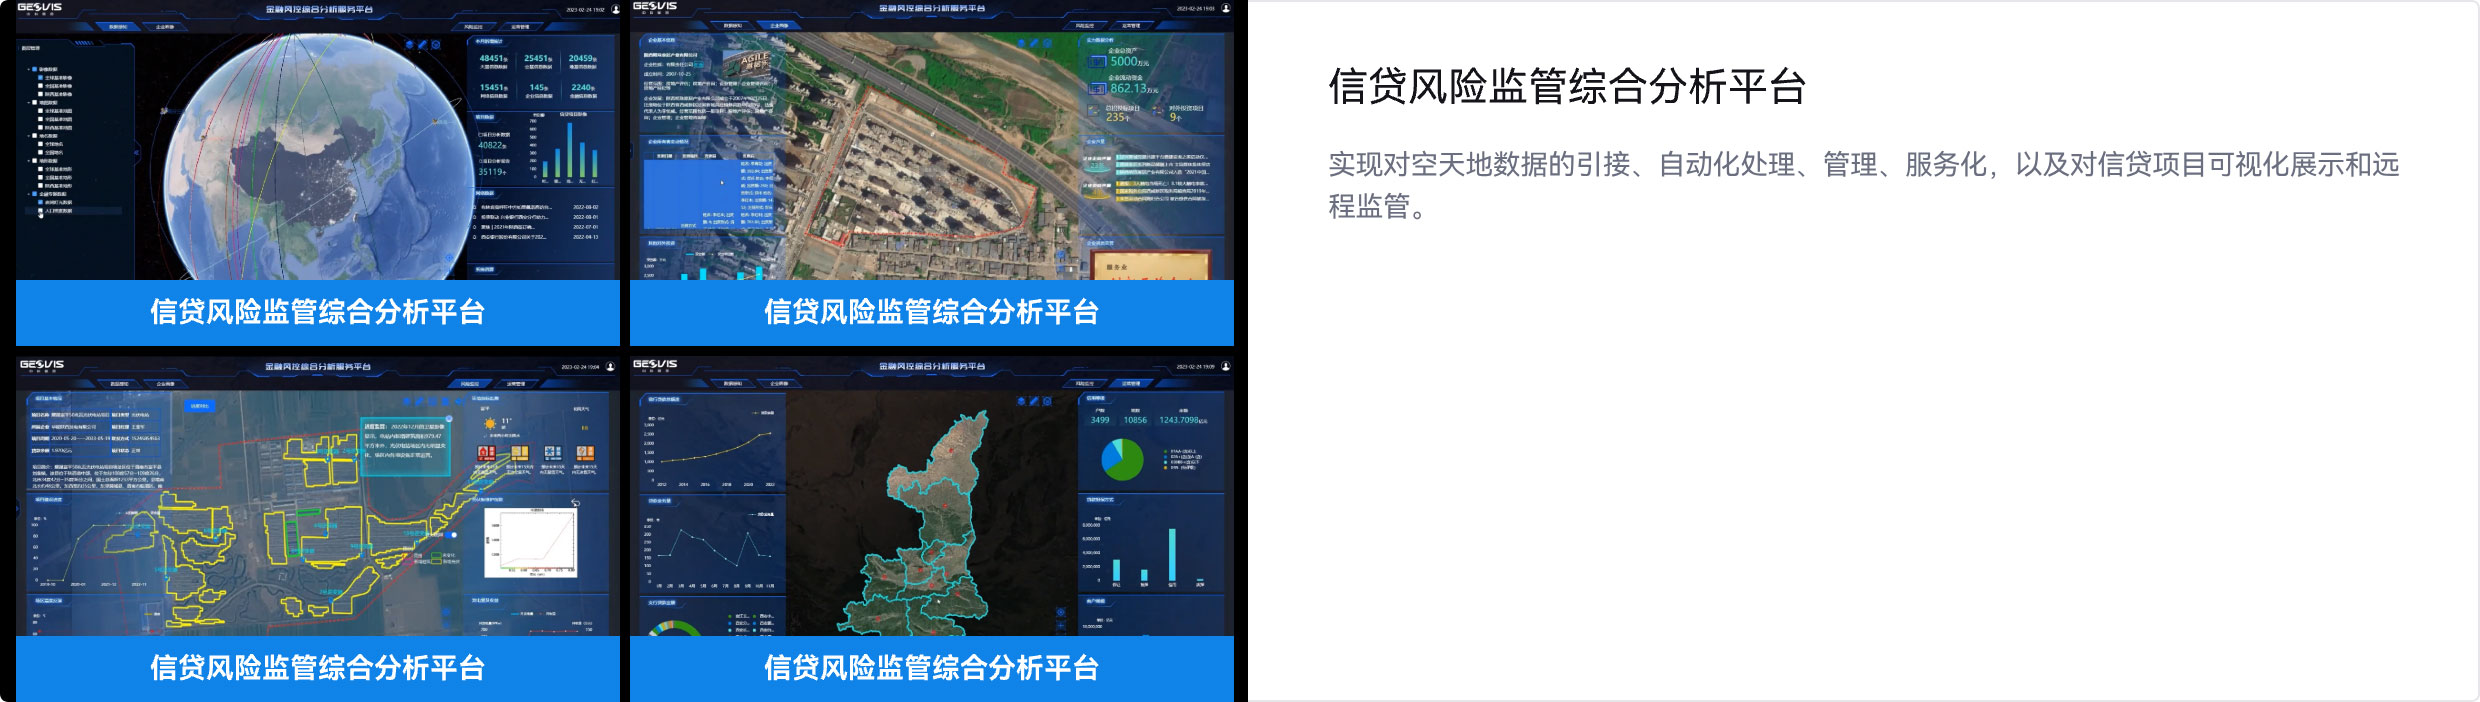This screenshot has height=702, width=2480.
Task: Click the 2022-08-02 news row date
Action: tap(586, 208)
